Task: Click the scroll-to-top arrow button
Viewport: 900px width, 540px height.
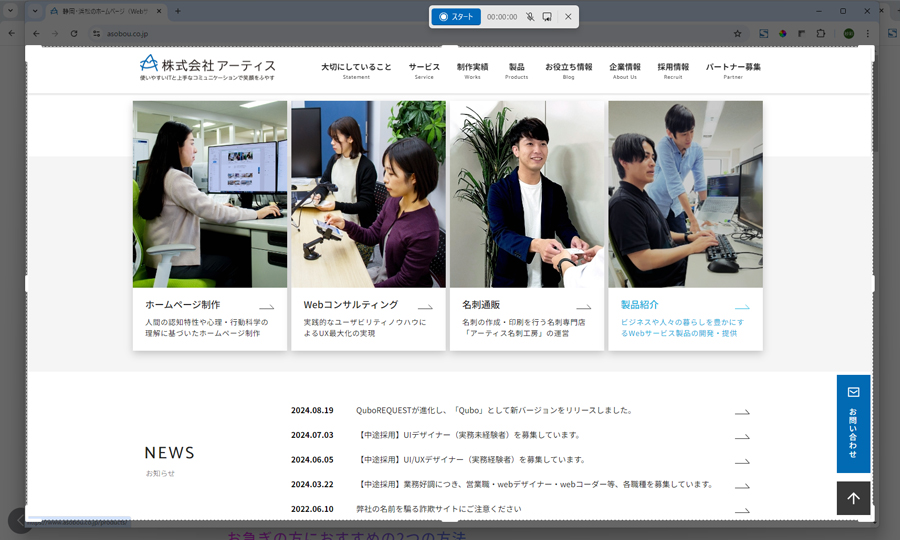Action: click(x=853, y=498)
